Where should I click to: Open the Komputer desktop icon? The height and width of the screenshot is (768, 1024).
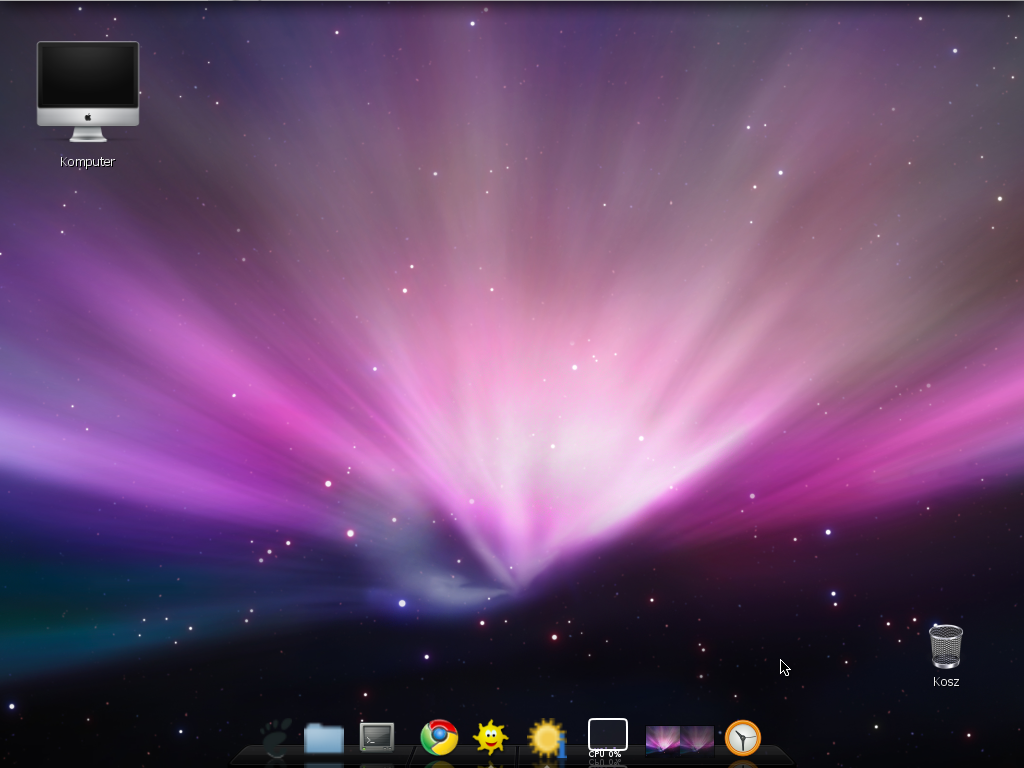[88, 91]
